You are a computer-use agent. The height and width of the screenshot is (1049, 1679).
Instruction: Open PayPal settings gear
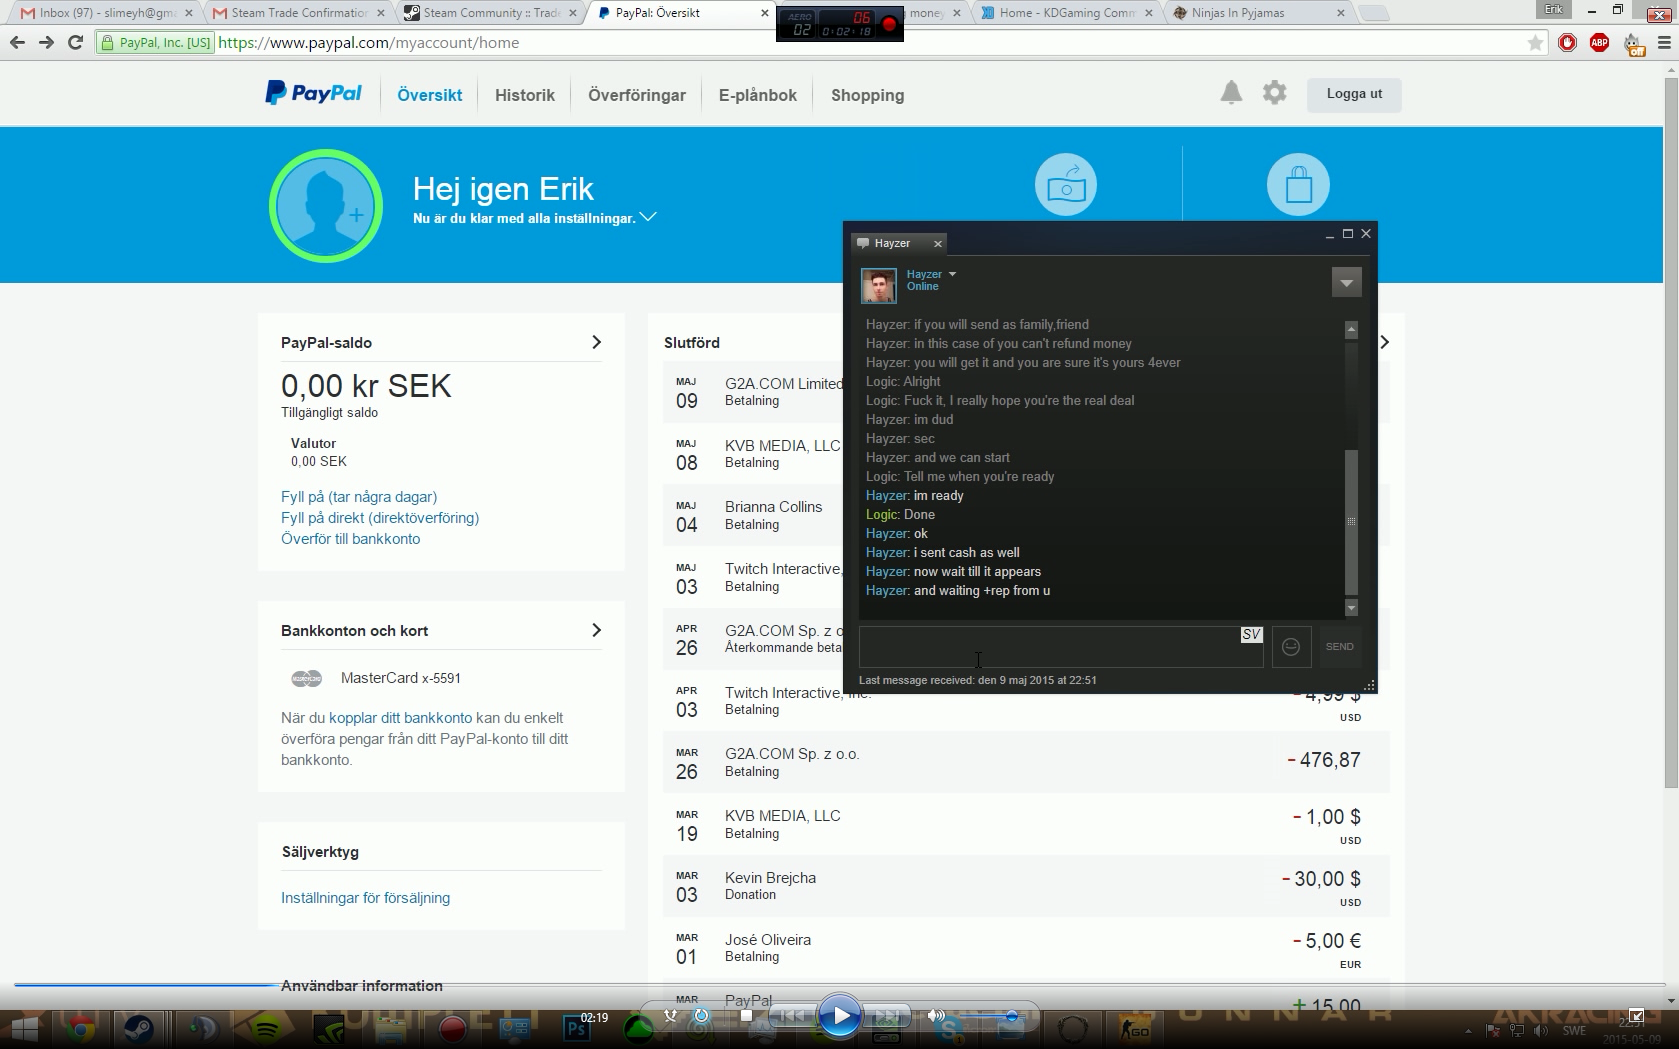[1274, 93]
